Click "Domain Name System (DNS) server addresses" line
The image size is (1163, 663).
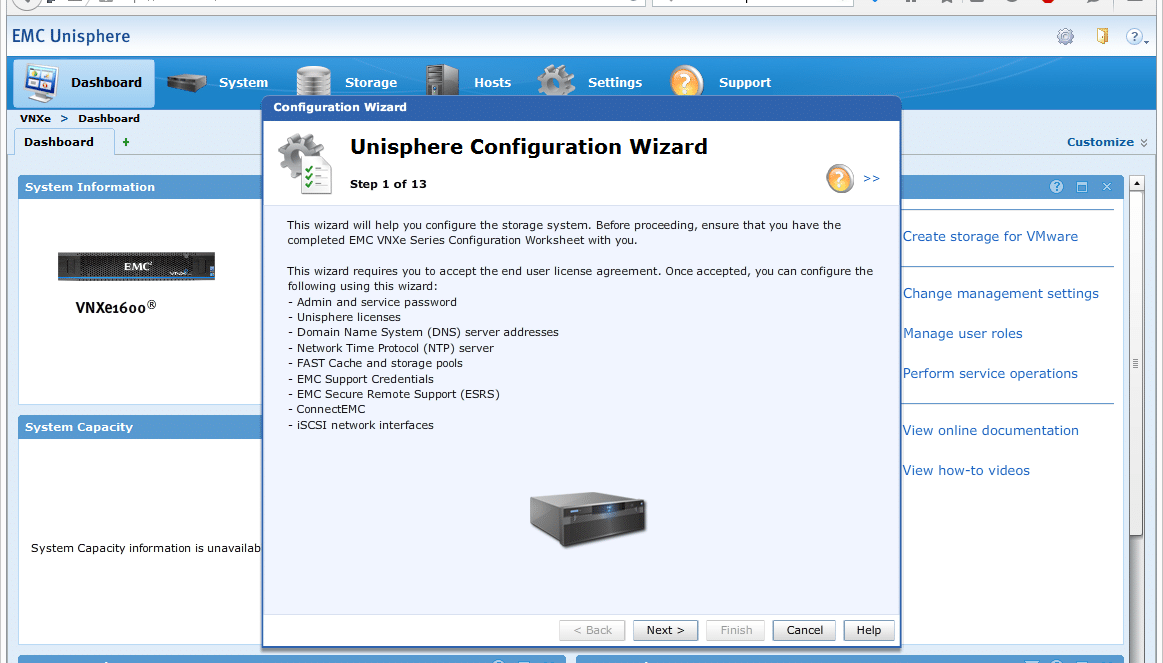click(x=424, y=332)
